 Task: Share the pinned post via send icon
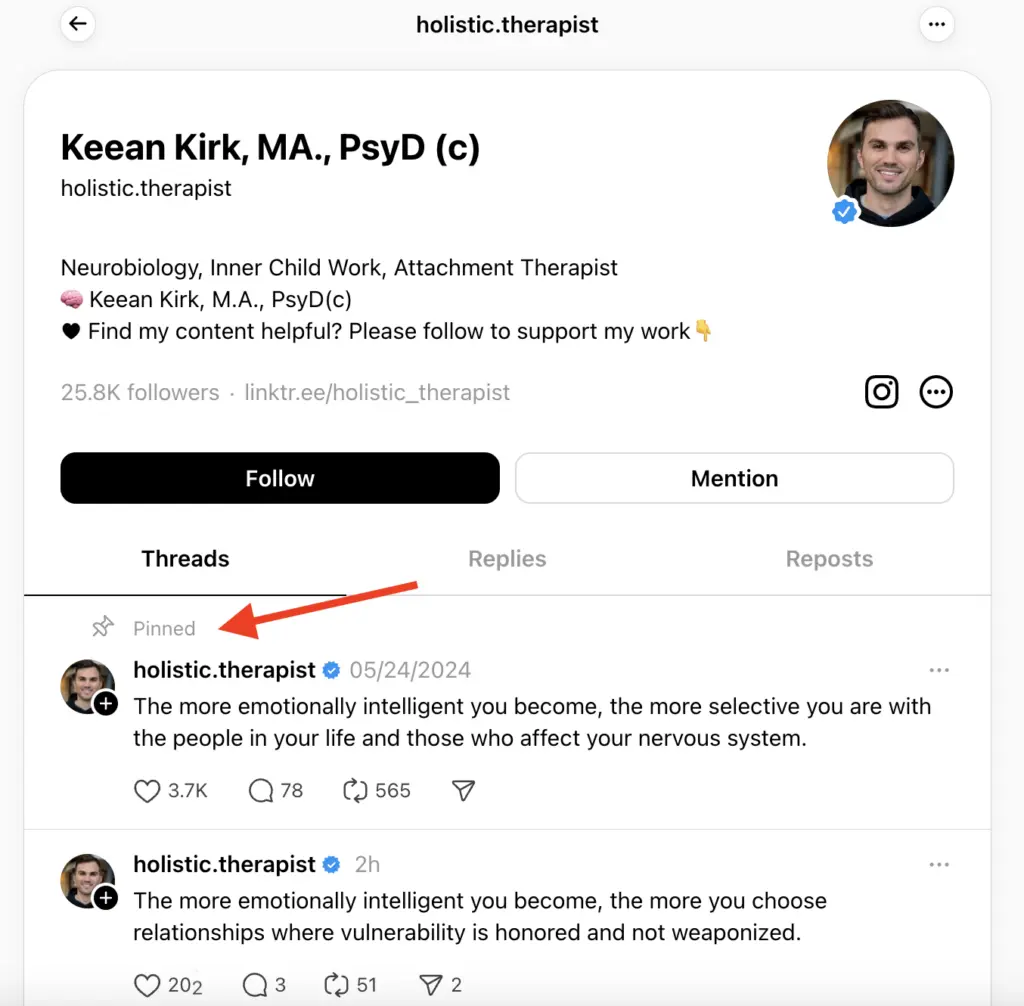coord(463,791)
